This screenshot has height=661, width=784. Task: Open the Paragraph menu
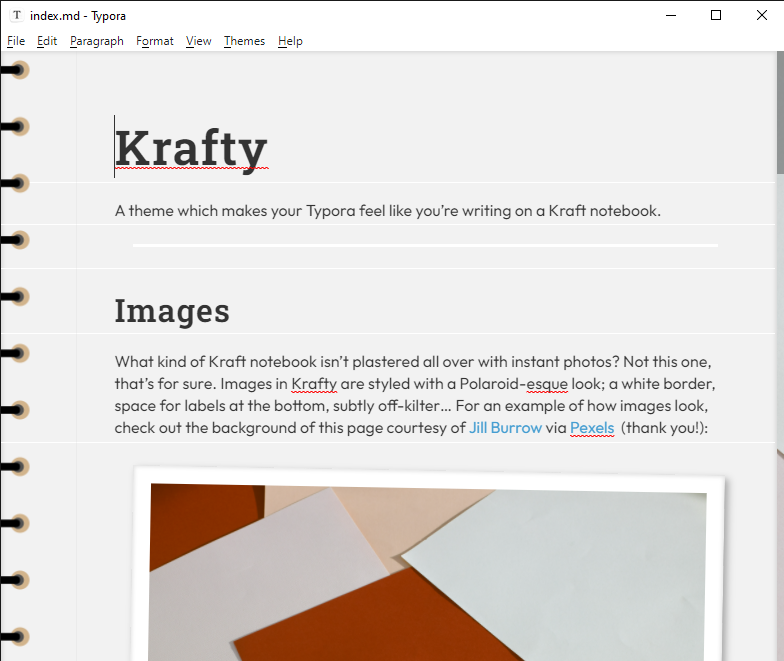coord(96,41)
